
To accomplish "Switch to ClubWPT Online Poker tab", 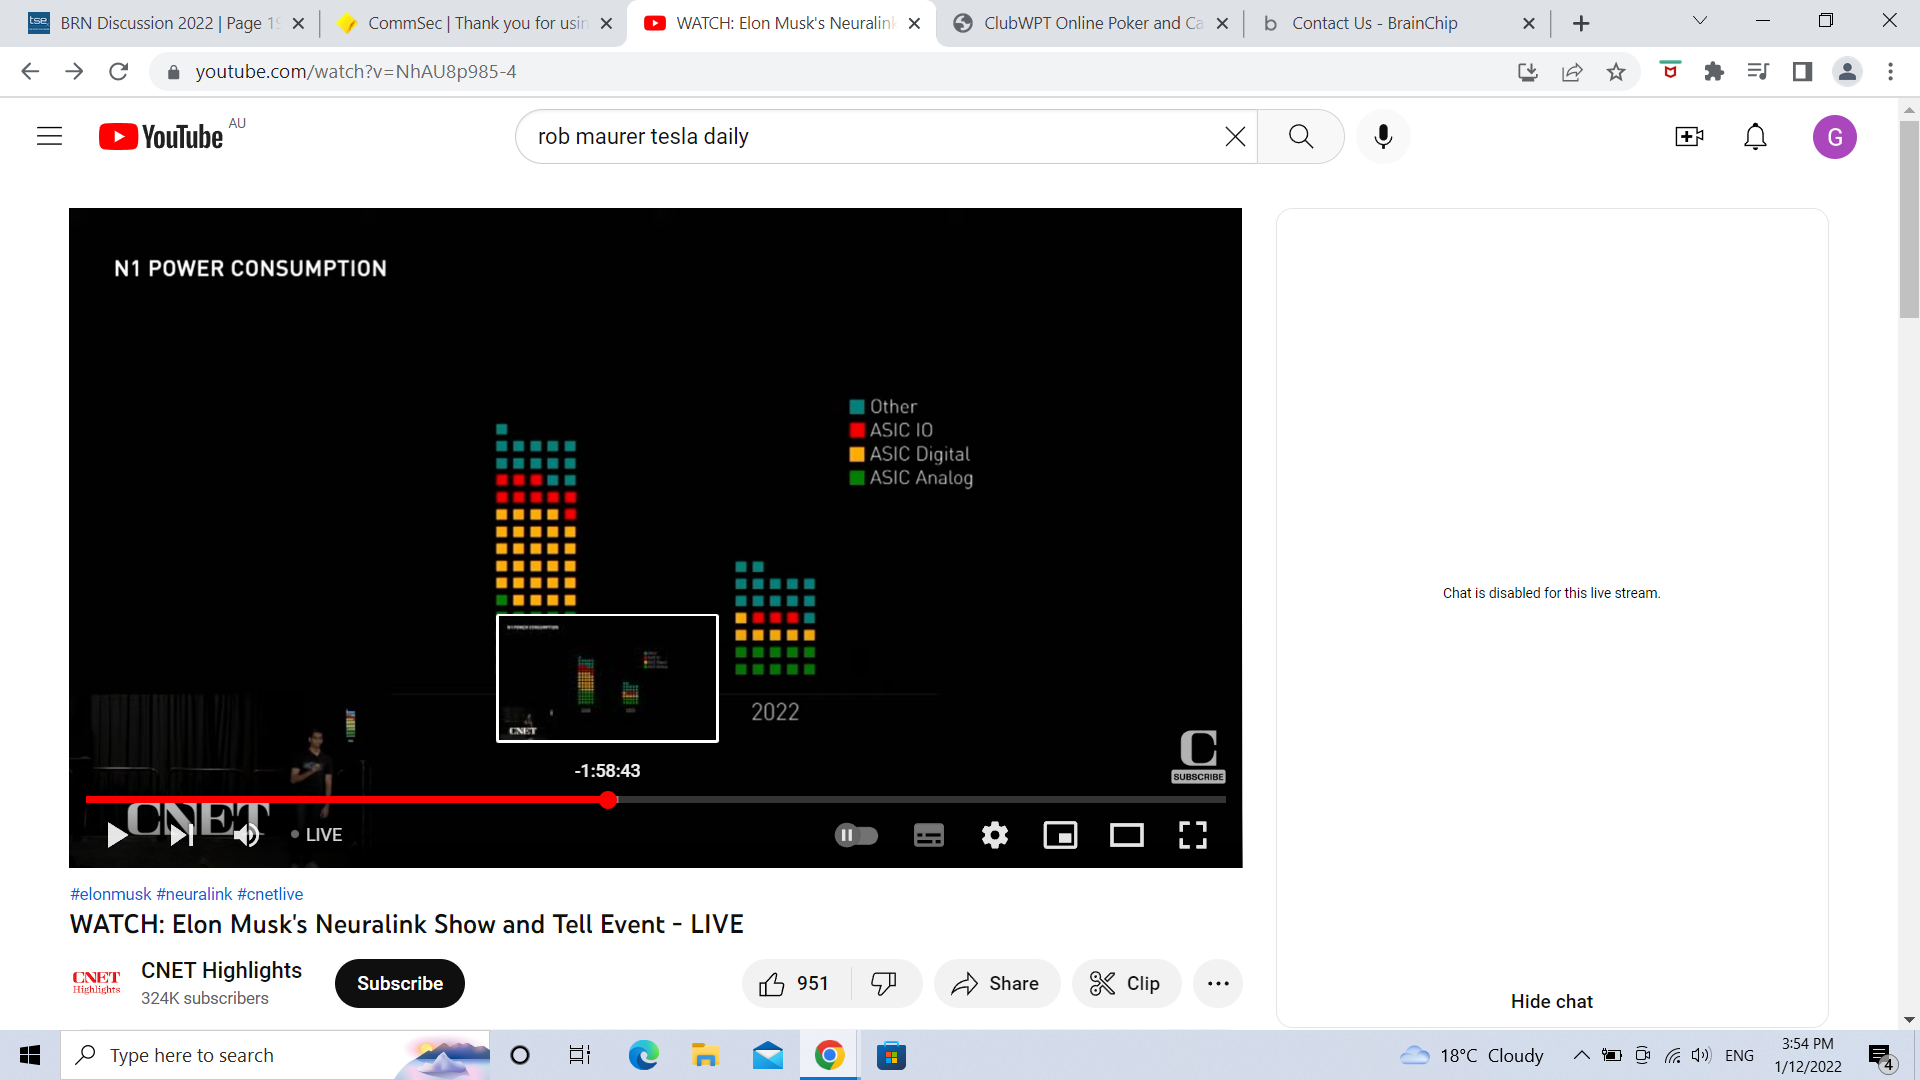I will tap(1090, 23).
